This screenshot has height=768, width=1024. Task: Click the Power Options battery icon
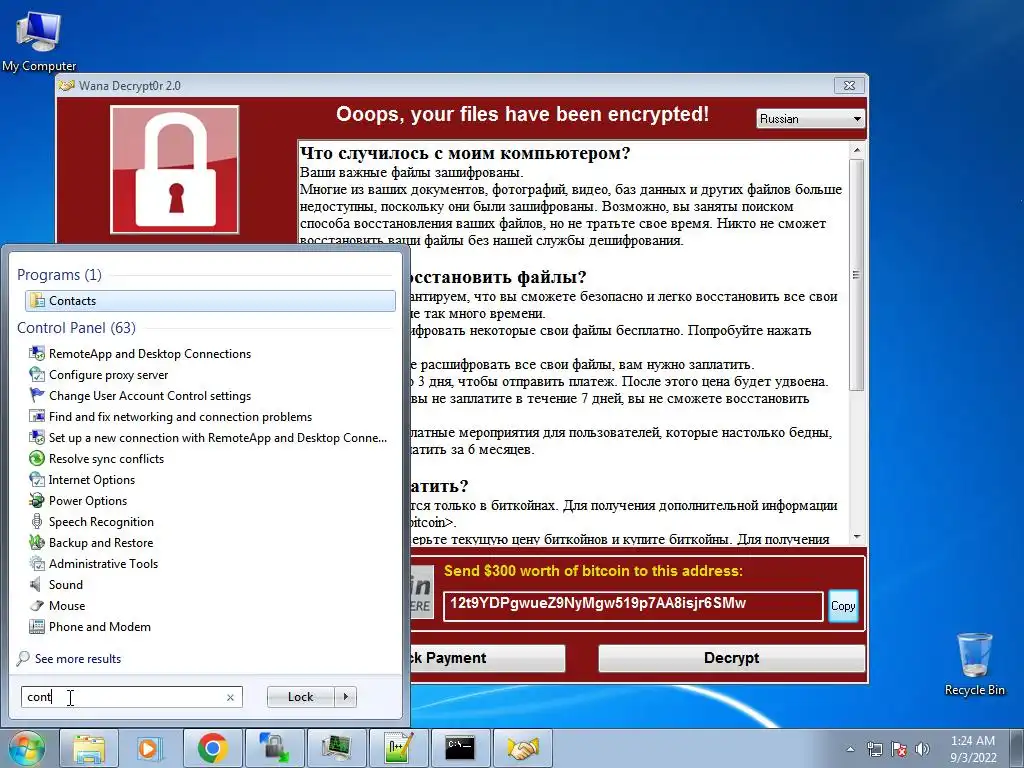[x=37, y=501]
